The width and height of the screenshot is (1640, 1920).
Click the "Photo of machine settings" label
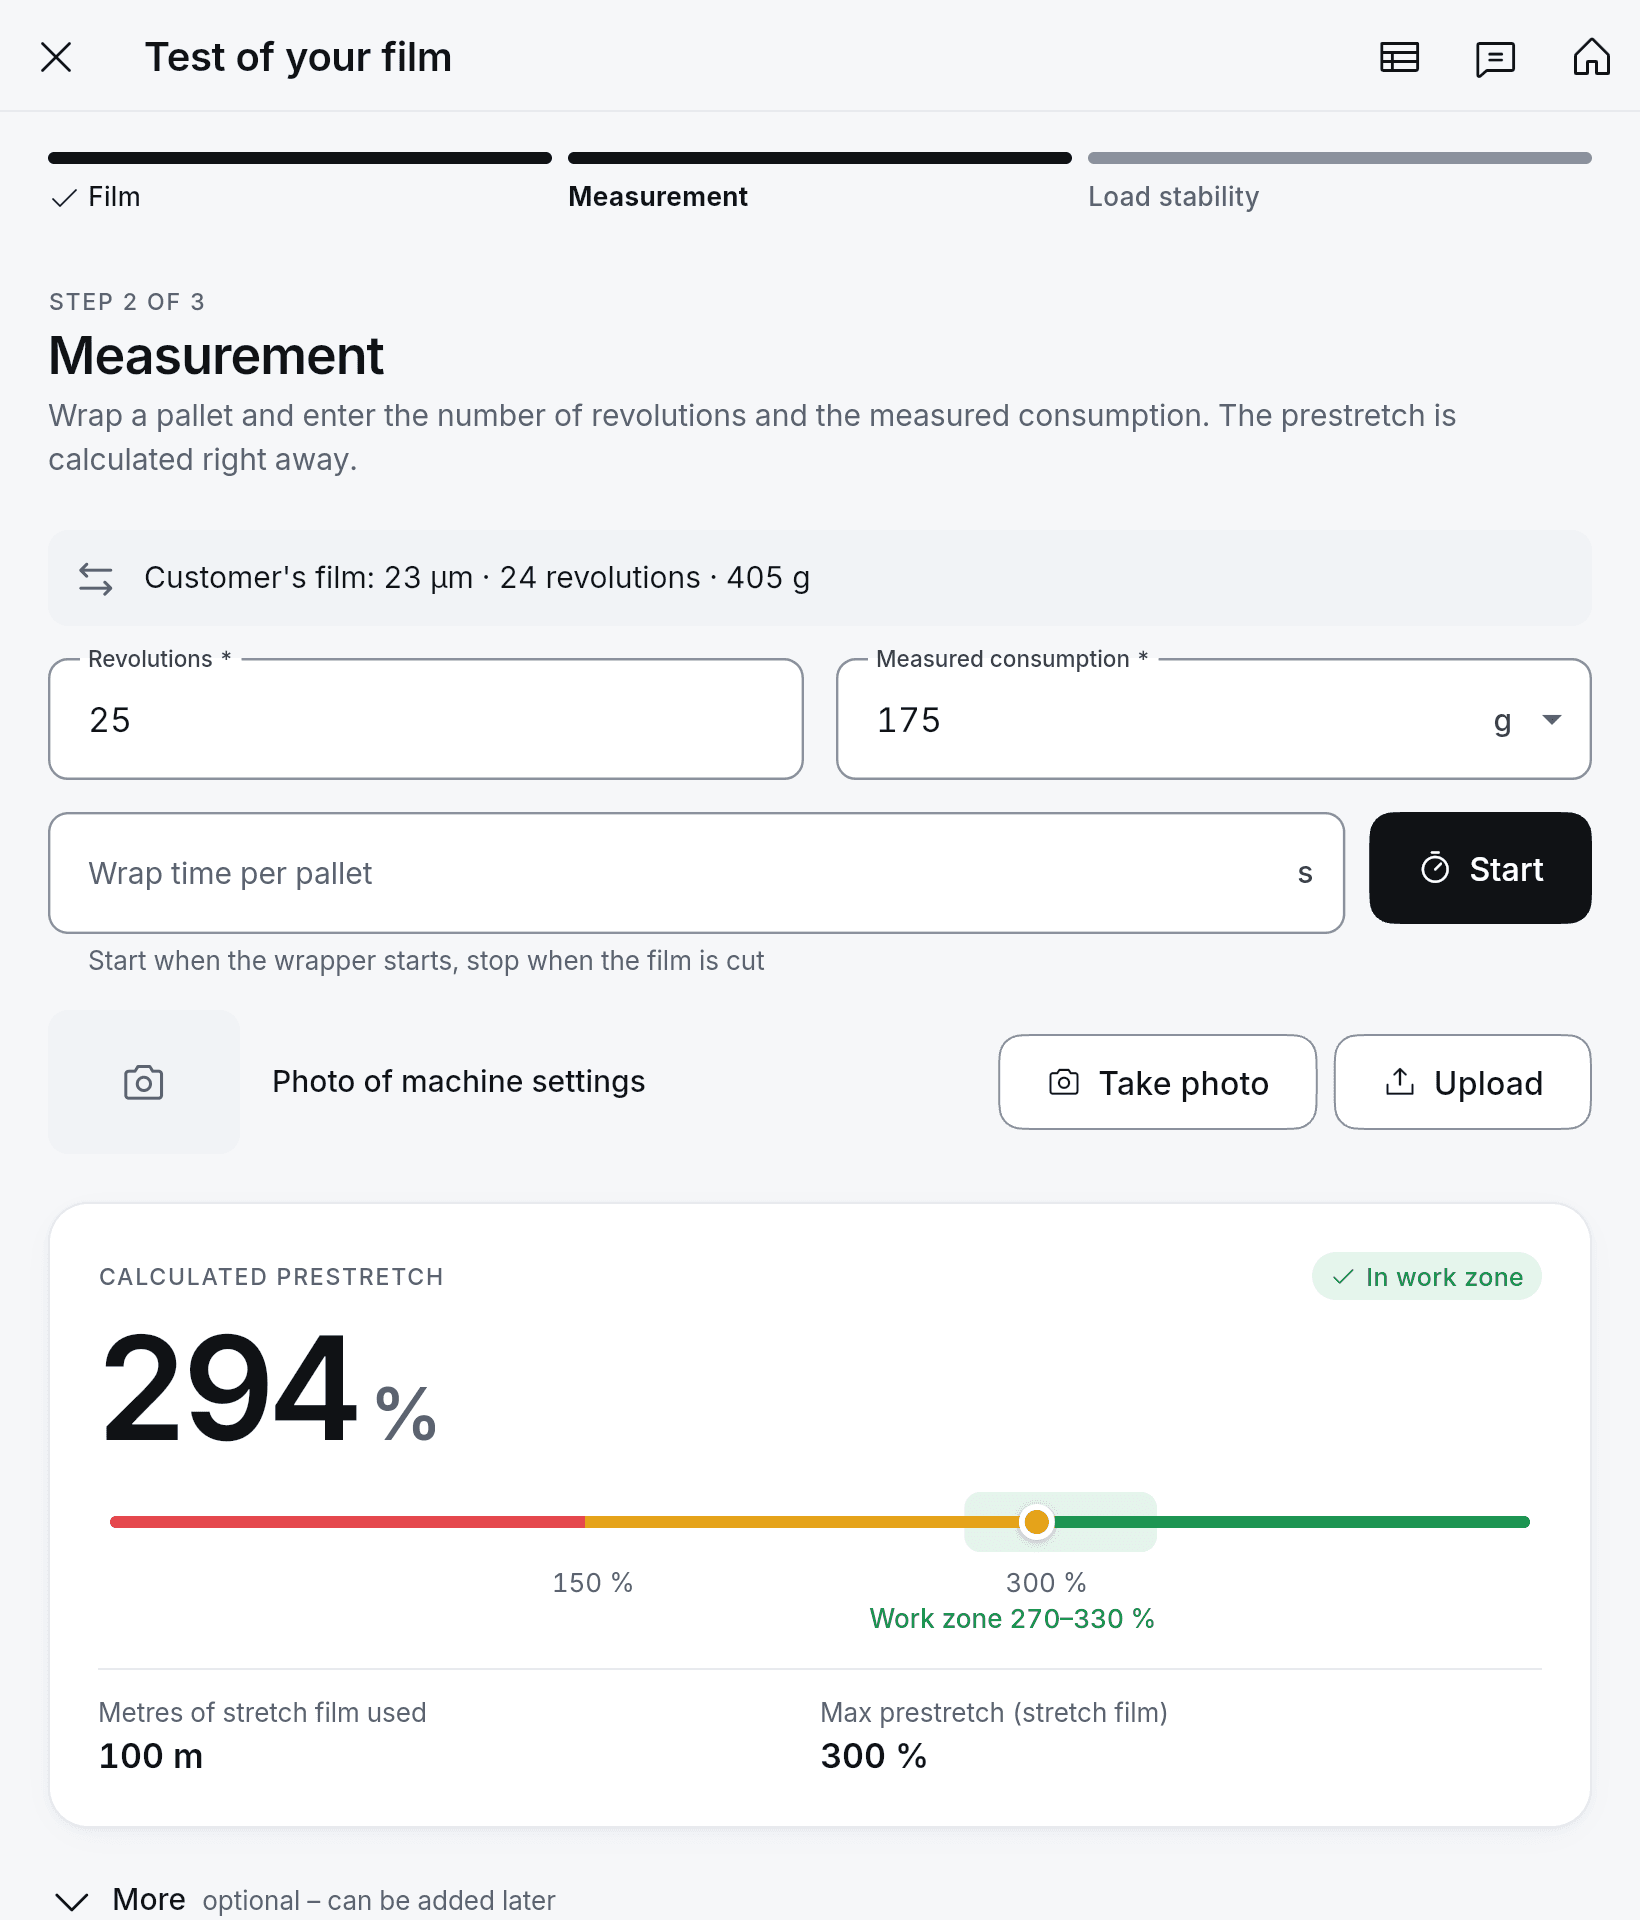[x=459, y=1082]
